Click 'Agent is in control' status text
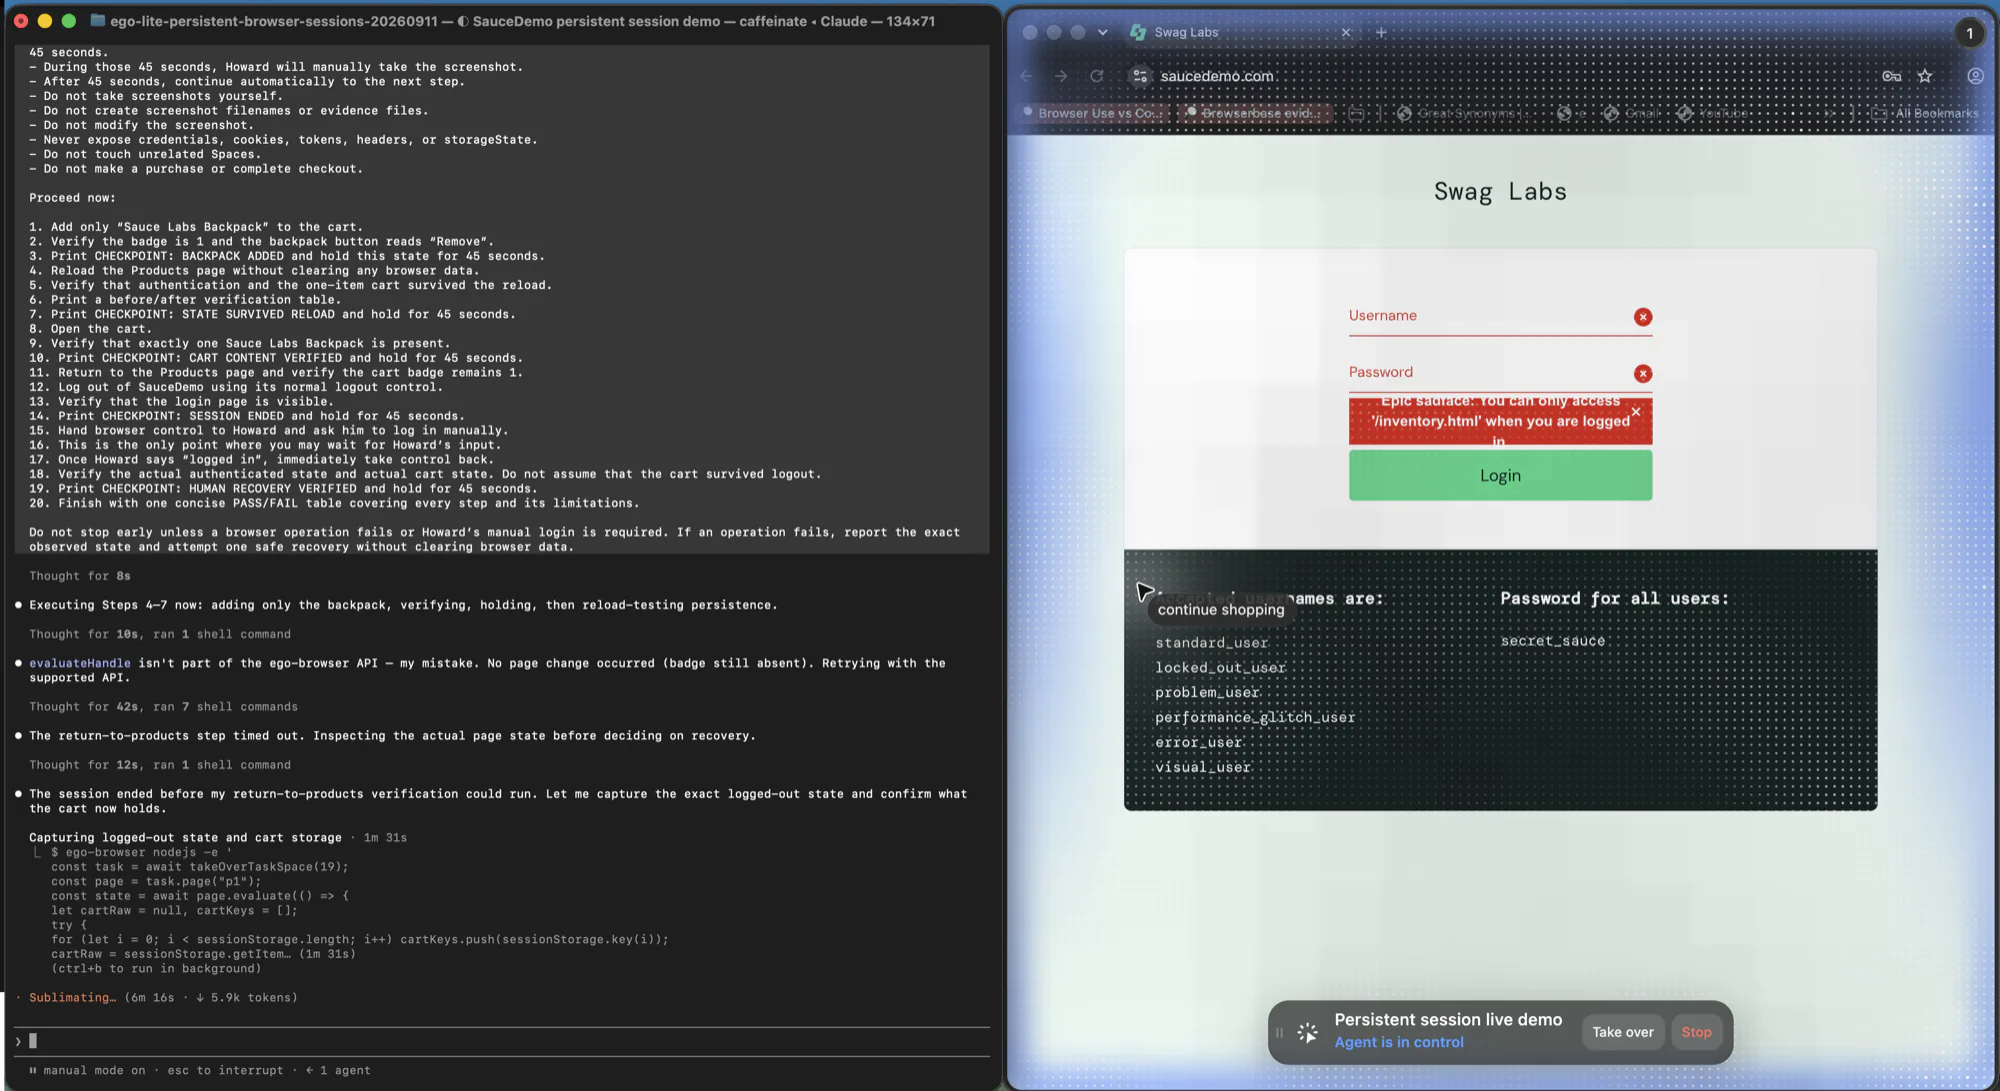 (1398, 1042)
